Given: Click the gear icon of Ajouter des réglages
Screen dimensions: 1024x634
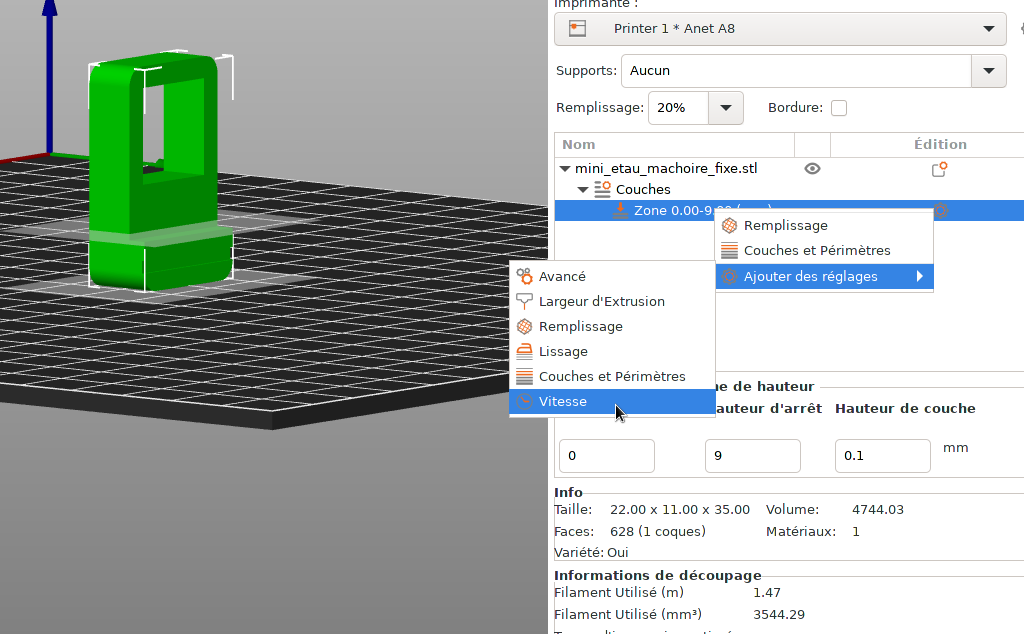Looking at the screenshot, I should coord(729,276).
